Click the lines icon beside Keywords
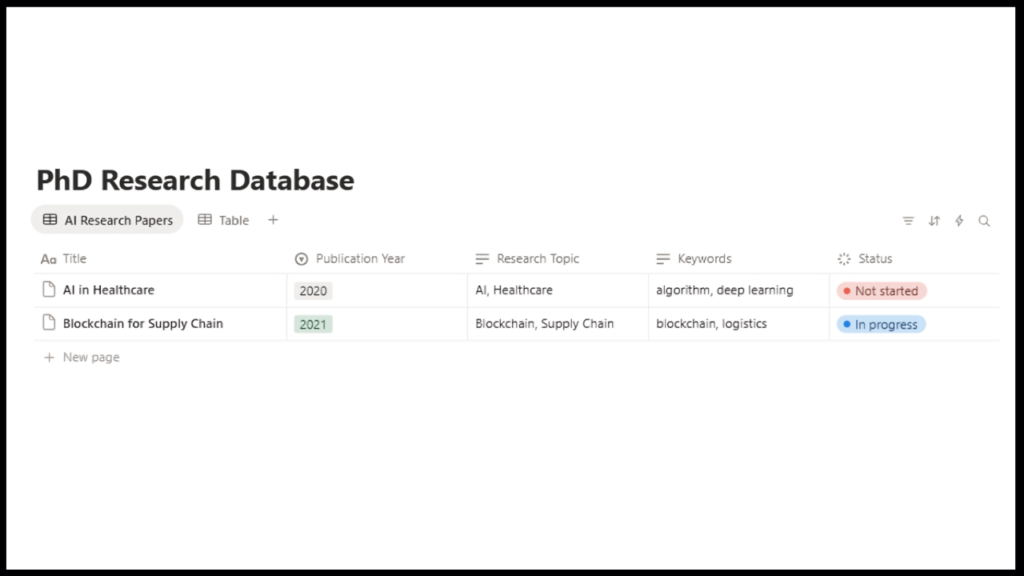Screen dimensions: 1024x576 coord(663,258)
